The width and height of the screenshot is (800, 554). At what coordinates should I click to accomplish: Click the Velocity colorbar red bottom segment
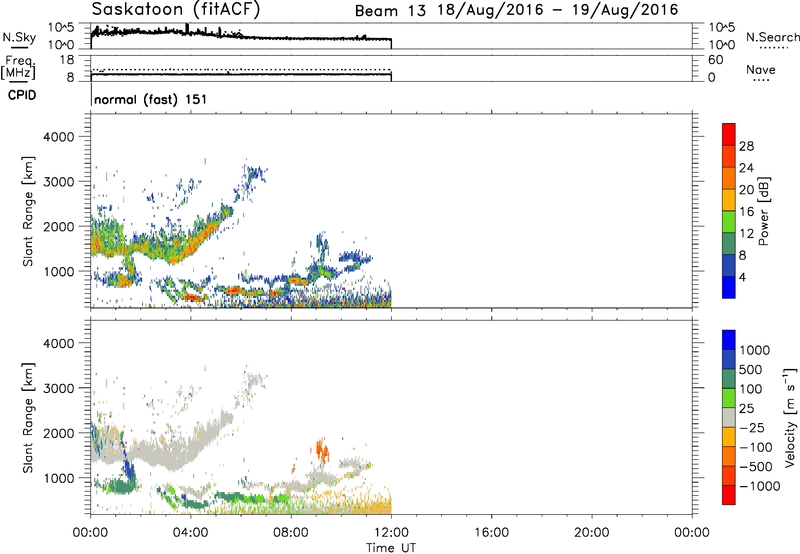[x=729, y=495]
